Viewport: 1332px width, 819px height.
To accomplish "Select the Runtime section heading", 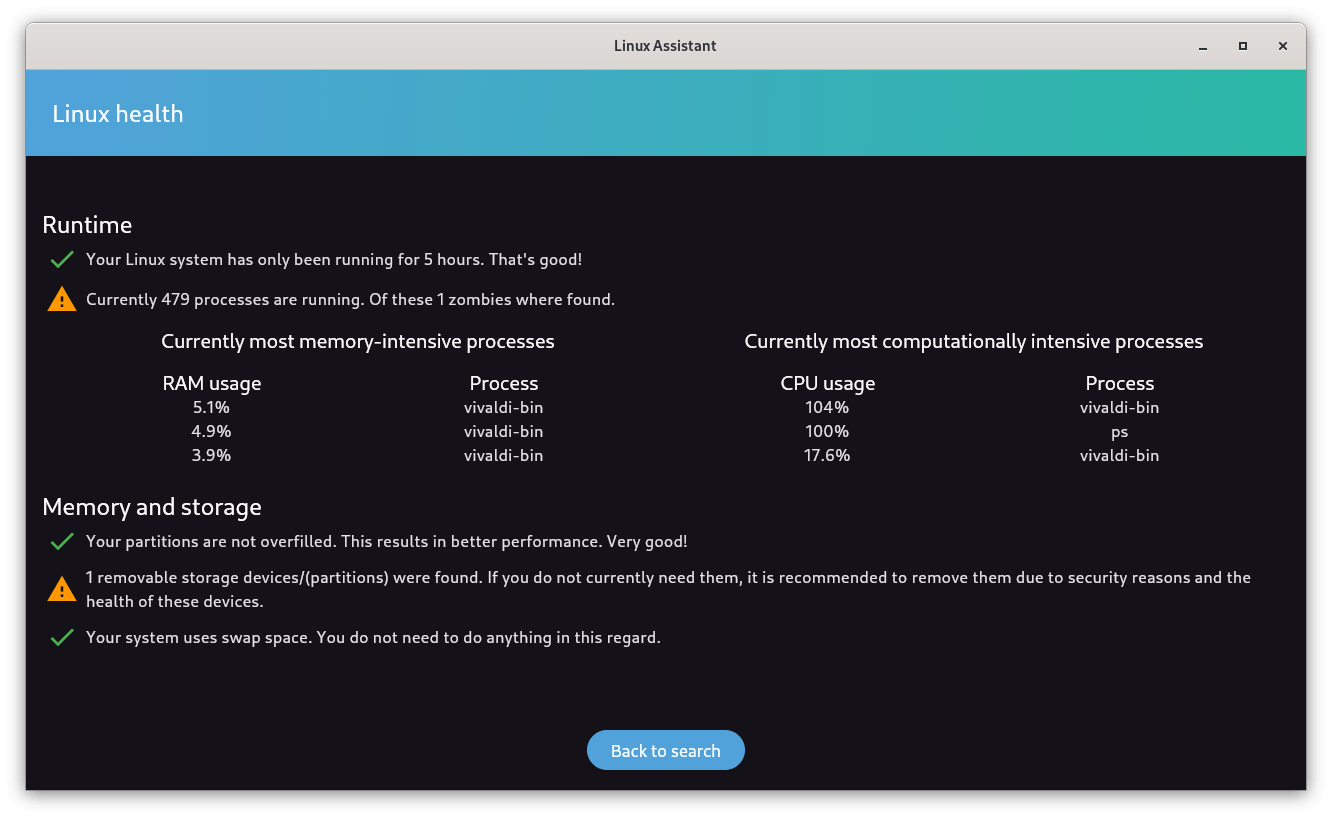I will coord(87,225).
